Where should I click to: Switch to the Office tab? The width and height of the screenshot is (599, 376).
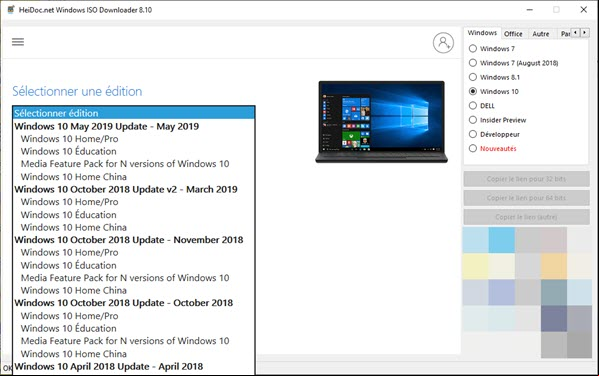tap(513, 34)
